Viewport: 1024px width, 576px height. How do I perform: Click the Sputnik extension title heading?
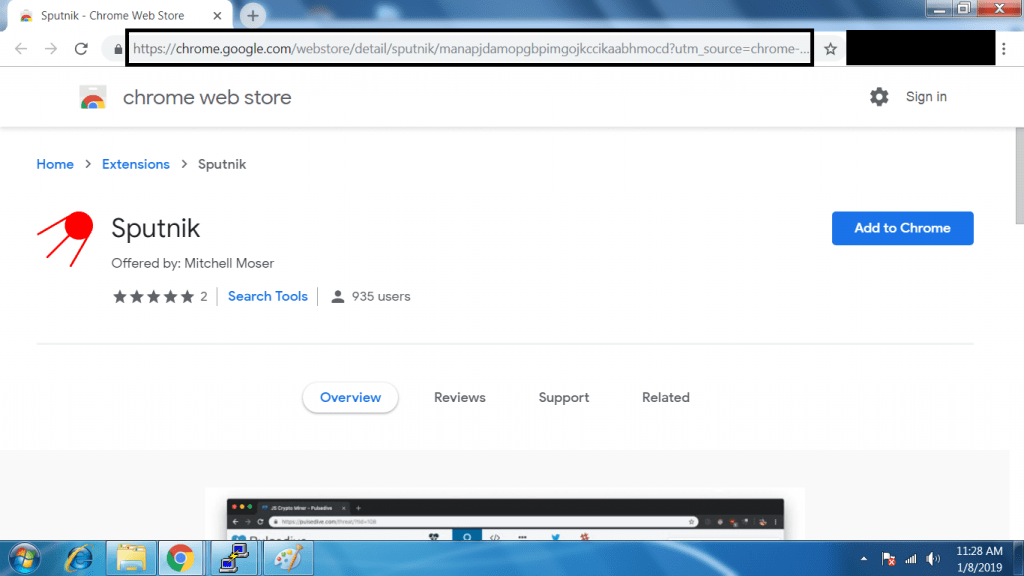[x=155, y=229]
